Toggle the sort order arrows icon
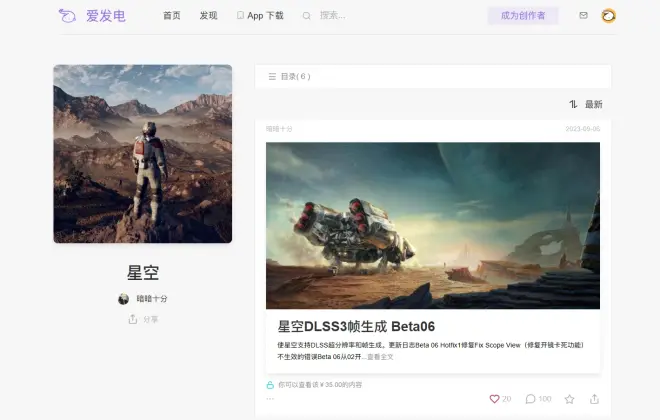This screenshot has height=420, width=660. (573, 104)
